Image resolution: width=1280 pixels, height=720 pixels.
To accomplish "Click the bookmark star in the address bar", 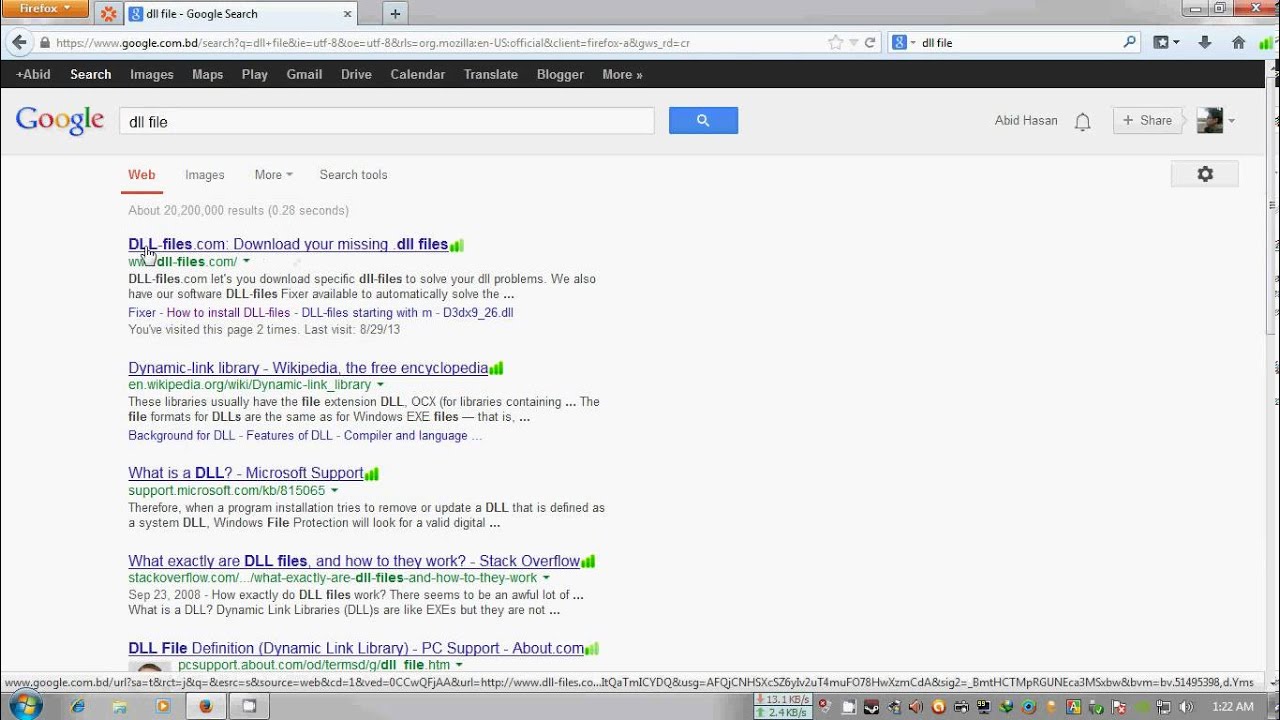I will pyautogui.click(x=835, y=43).
